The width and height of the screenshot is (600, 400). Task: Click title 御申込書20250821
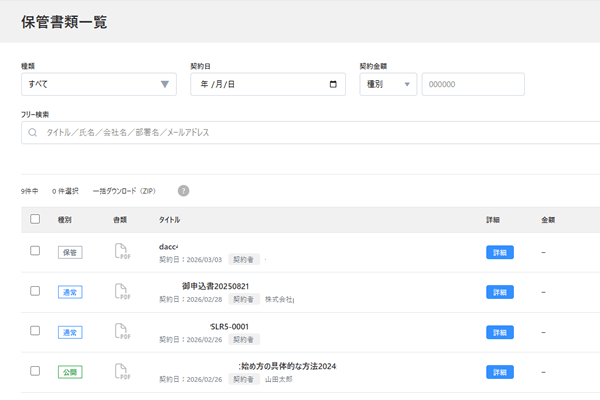click(x=215, y=286)
